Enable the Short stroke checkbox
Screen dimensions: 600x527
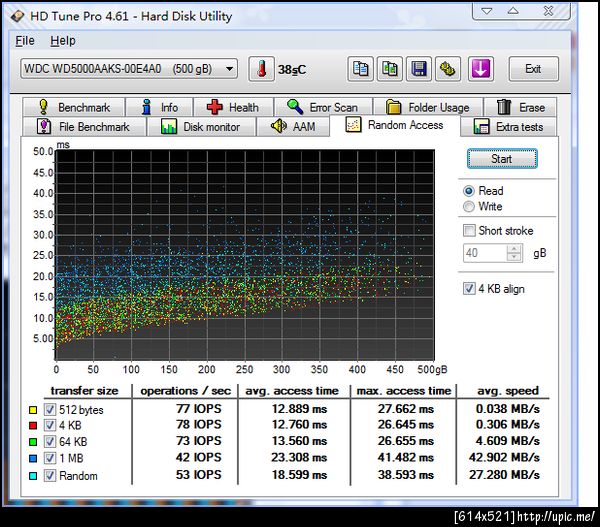click(x=469, y=231)
